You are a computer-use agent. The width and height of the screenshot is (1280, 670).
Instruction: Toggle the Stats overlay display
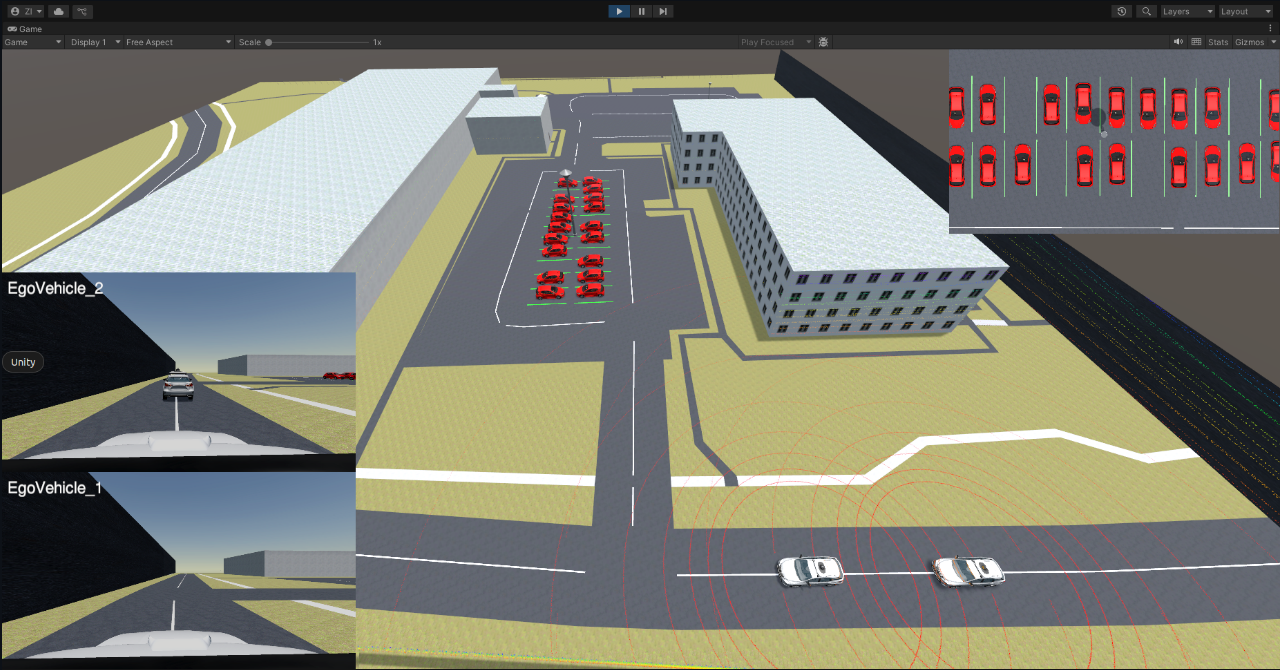pos(1219,42)
